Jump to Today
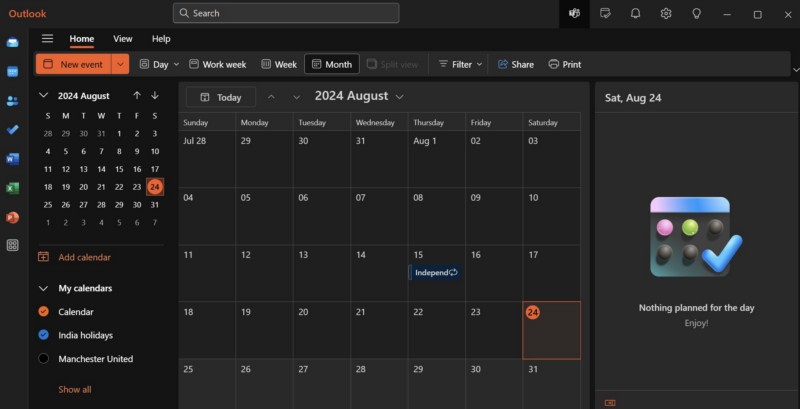 tap(221, 97)
